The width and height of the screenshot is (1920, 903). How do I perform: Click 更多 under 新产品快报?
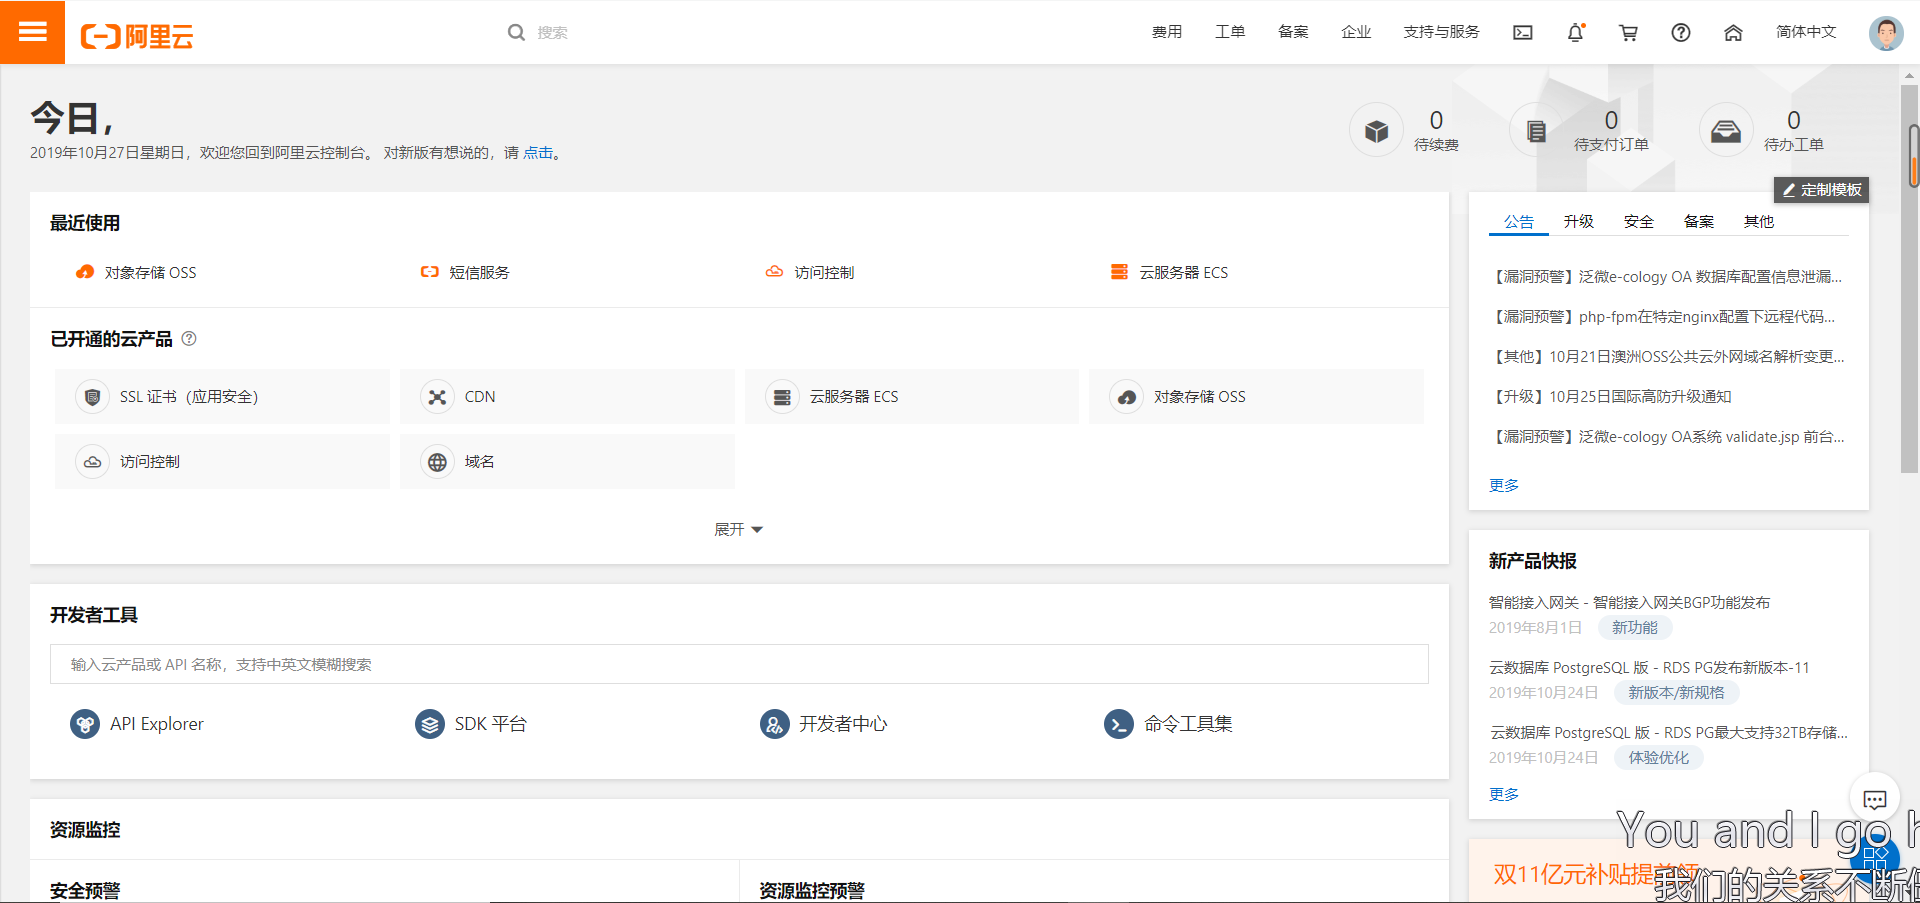[x=1504, y=794]
